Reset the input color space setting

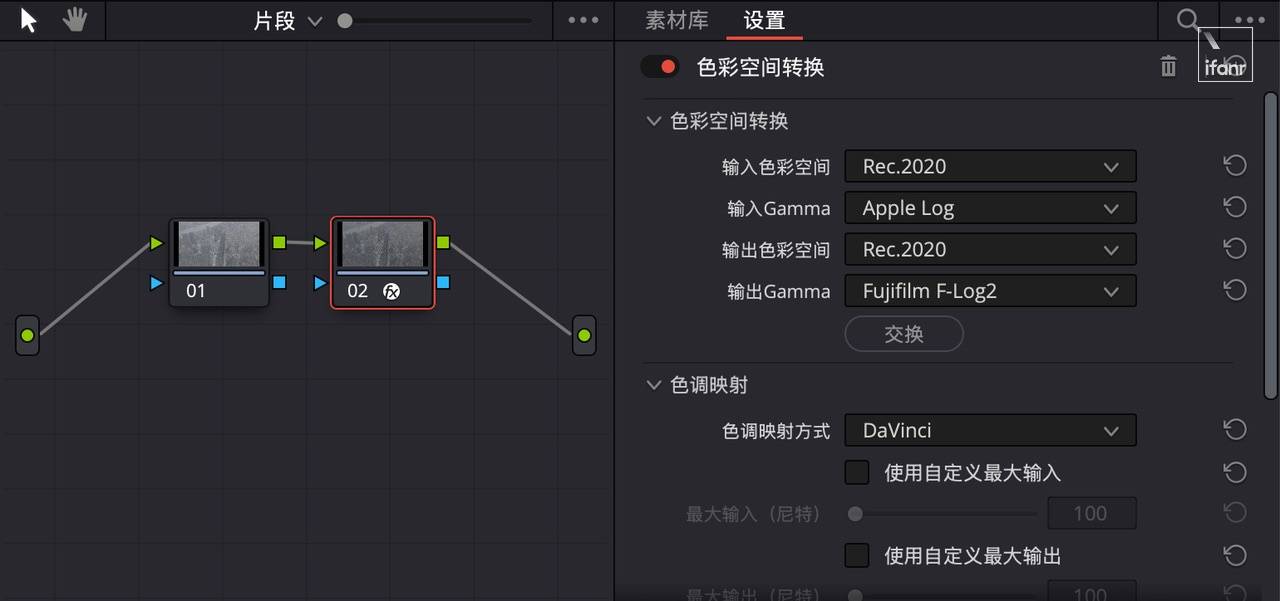click(1235, 166)
